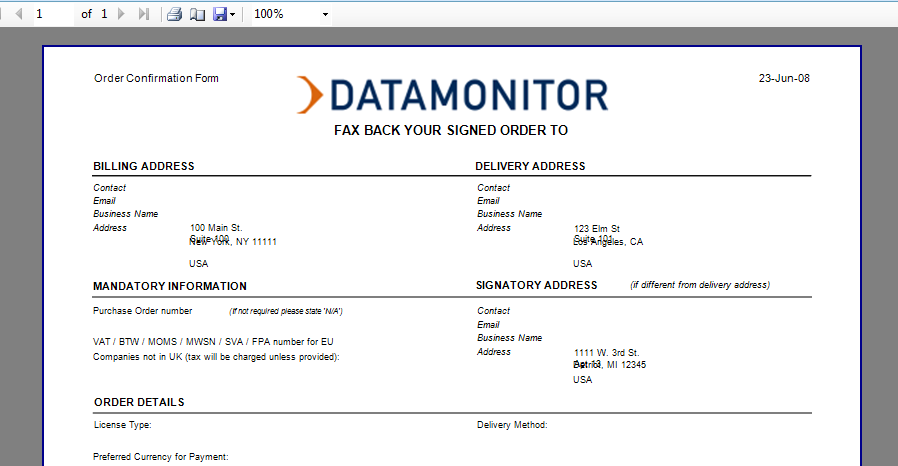This screenshot has height=466, width=898.
Task: Click the date '23-Jun-08'
Action: pos(784,78)
